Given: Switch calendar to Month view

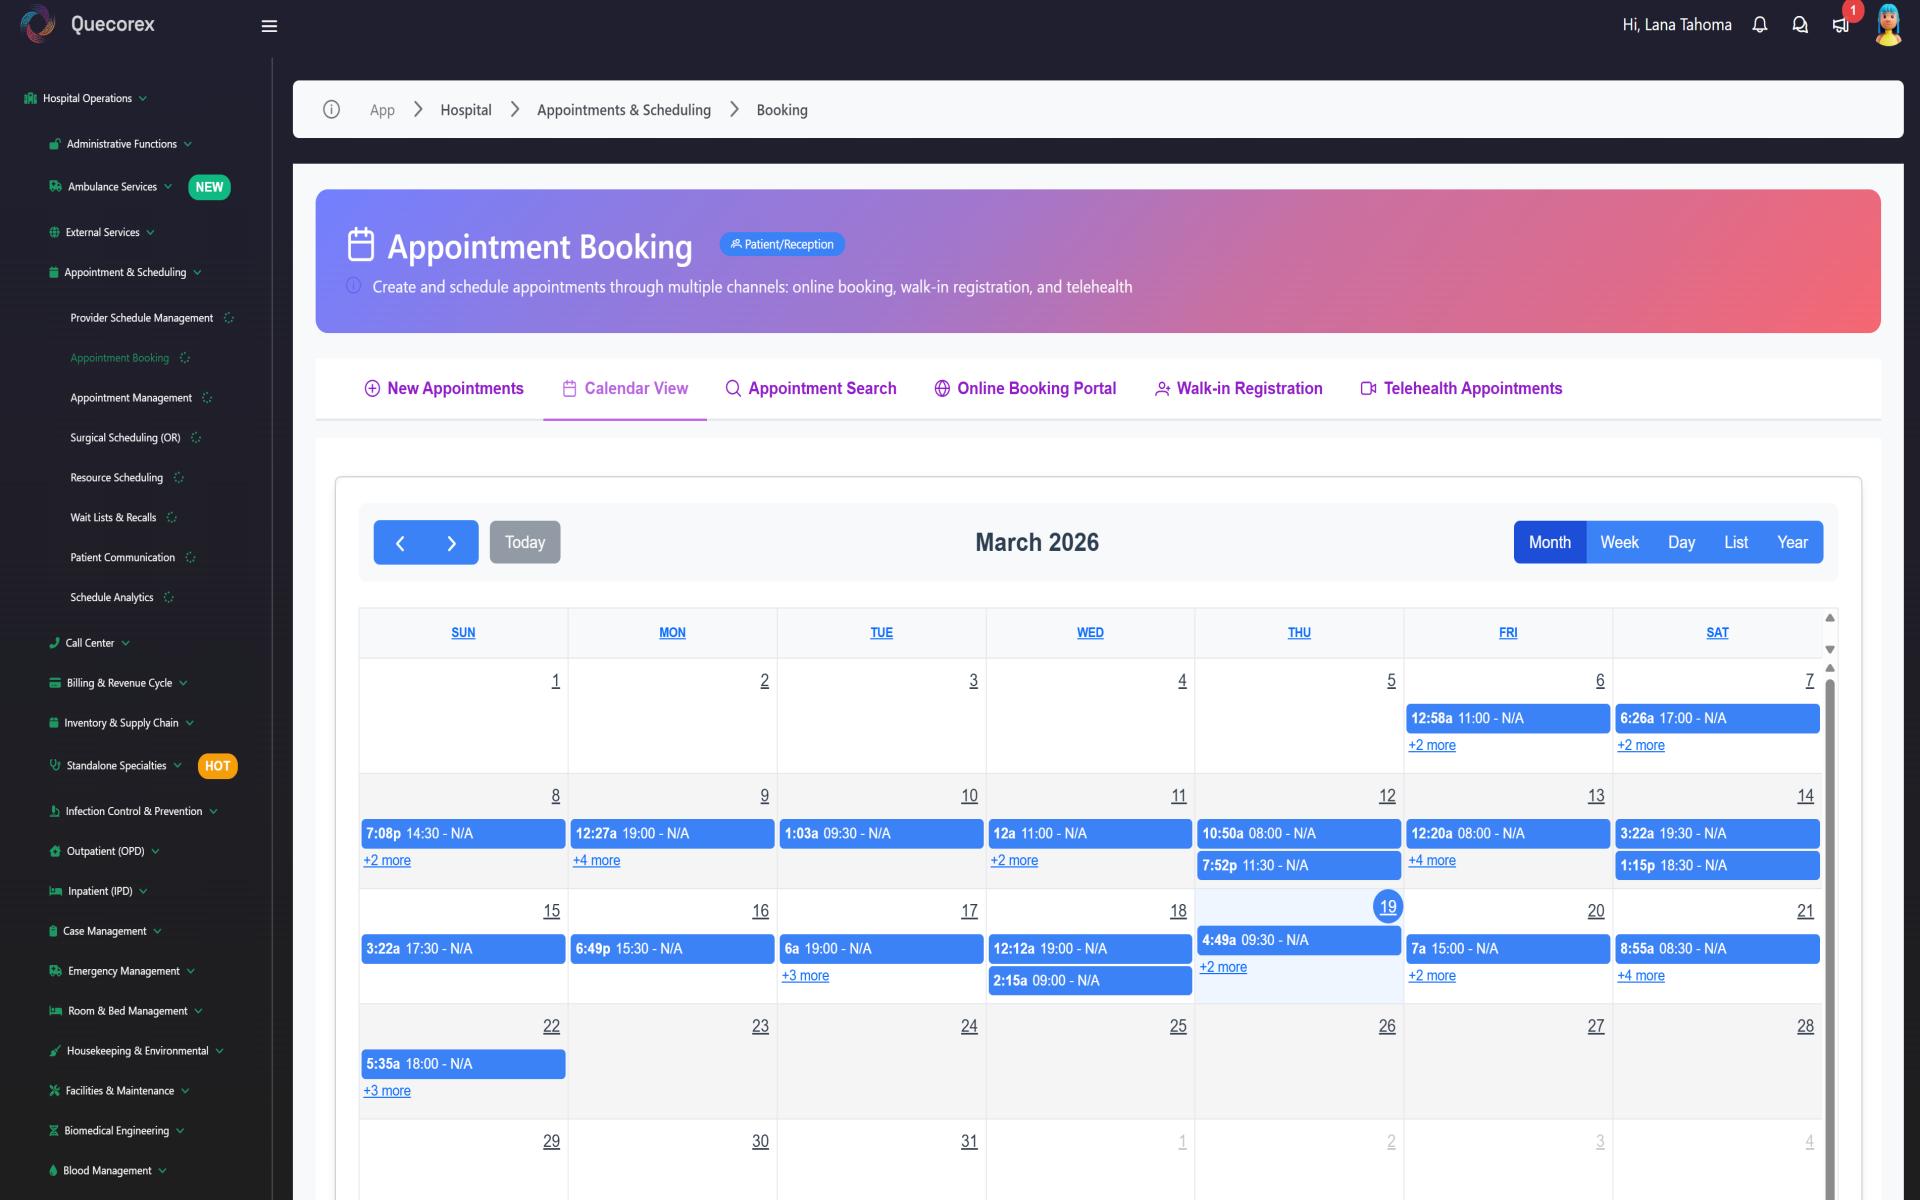Looking at the screenshot, I should tap(1549, 542).
